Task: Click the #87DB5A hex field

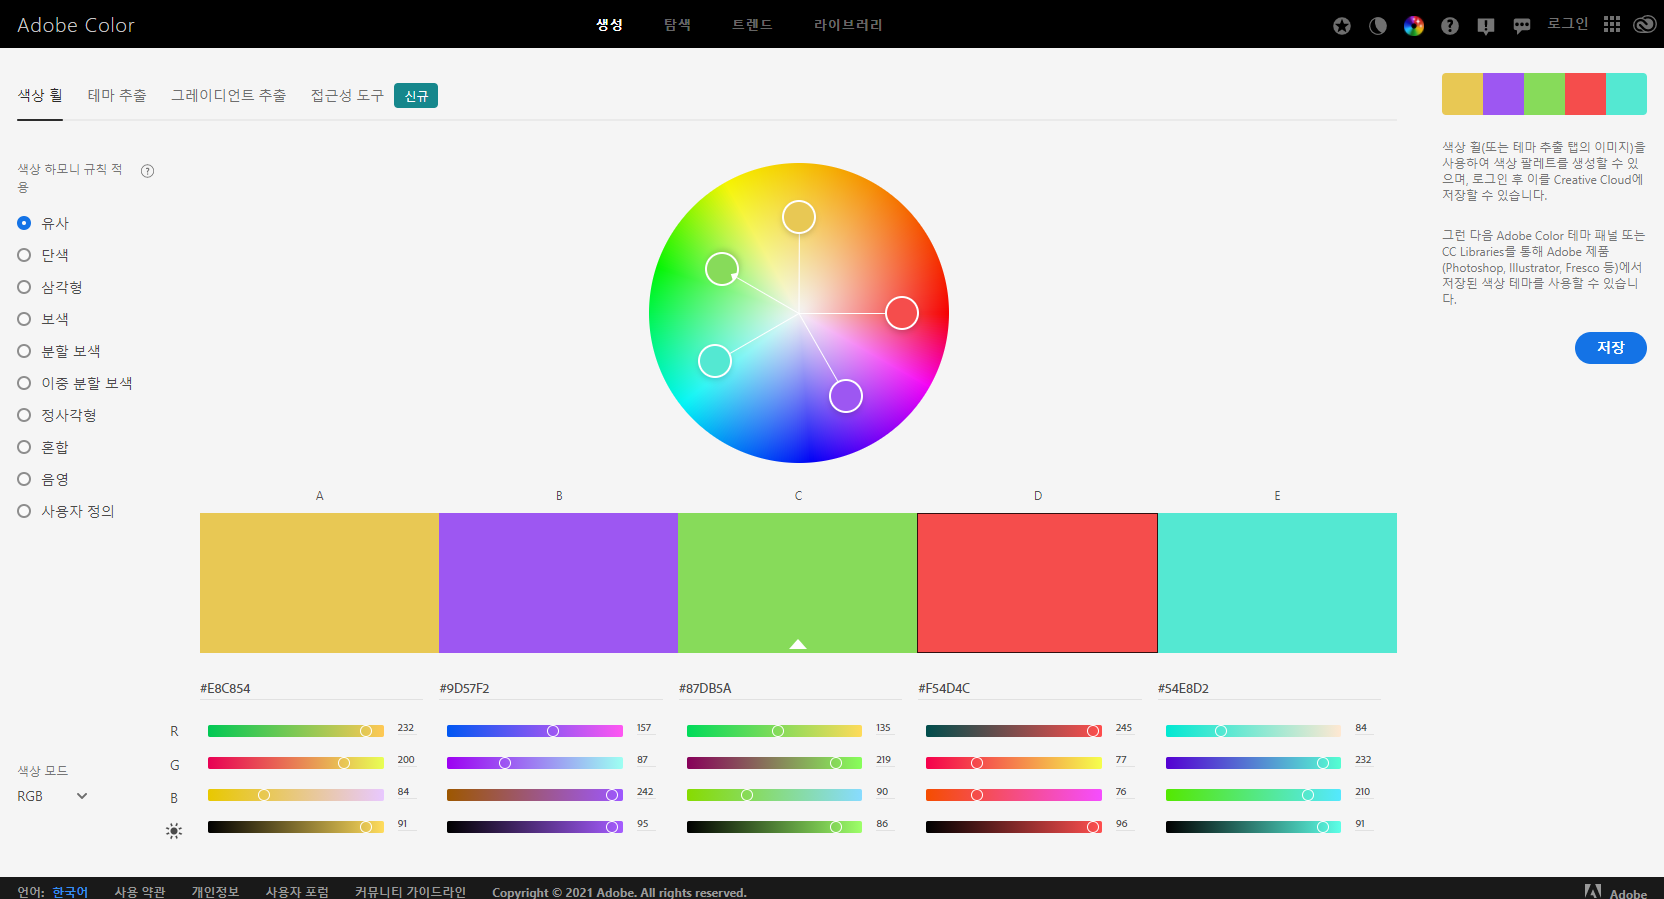Action: pyautogui.click(x=790, y=688)
